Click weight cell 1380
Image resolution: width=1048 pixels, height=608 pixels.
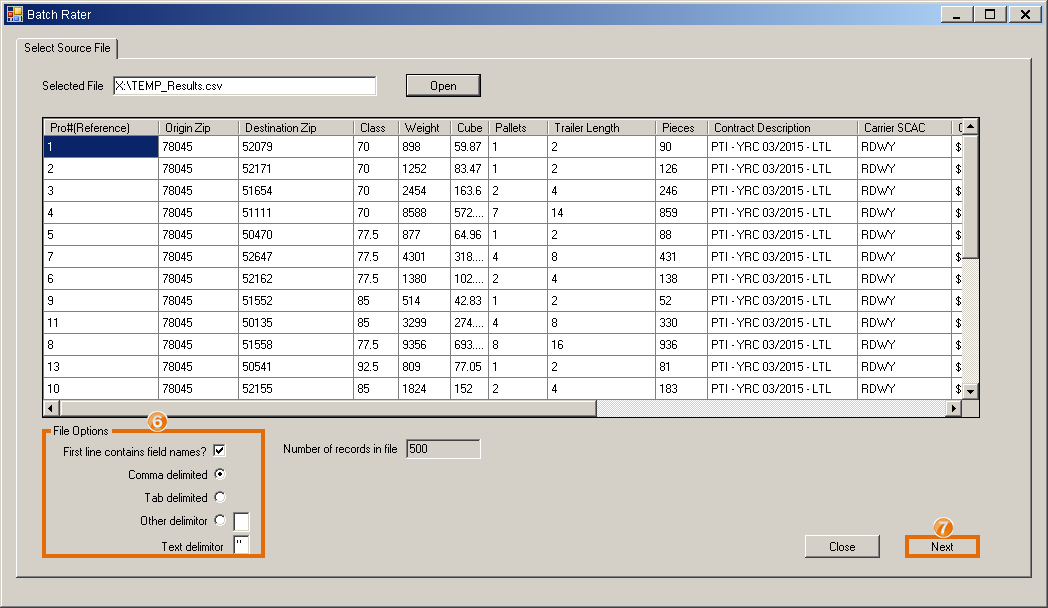pos(424,279)
